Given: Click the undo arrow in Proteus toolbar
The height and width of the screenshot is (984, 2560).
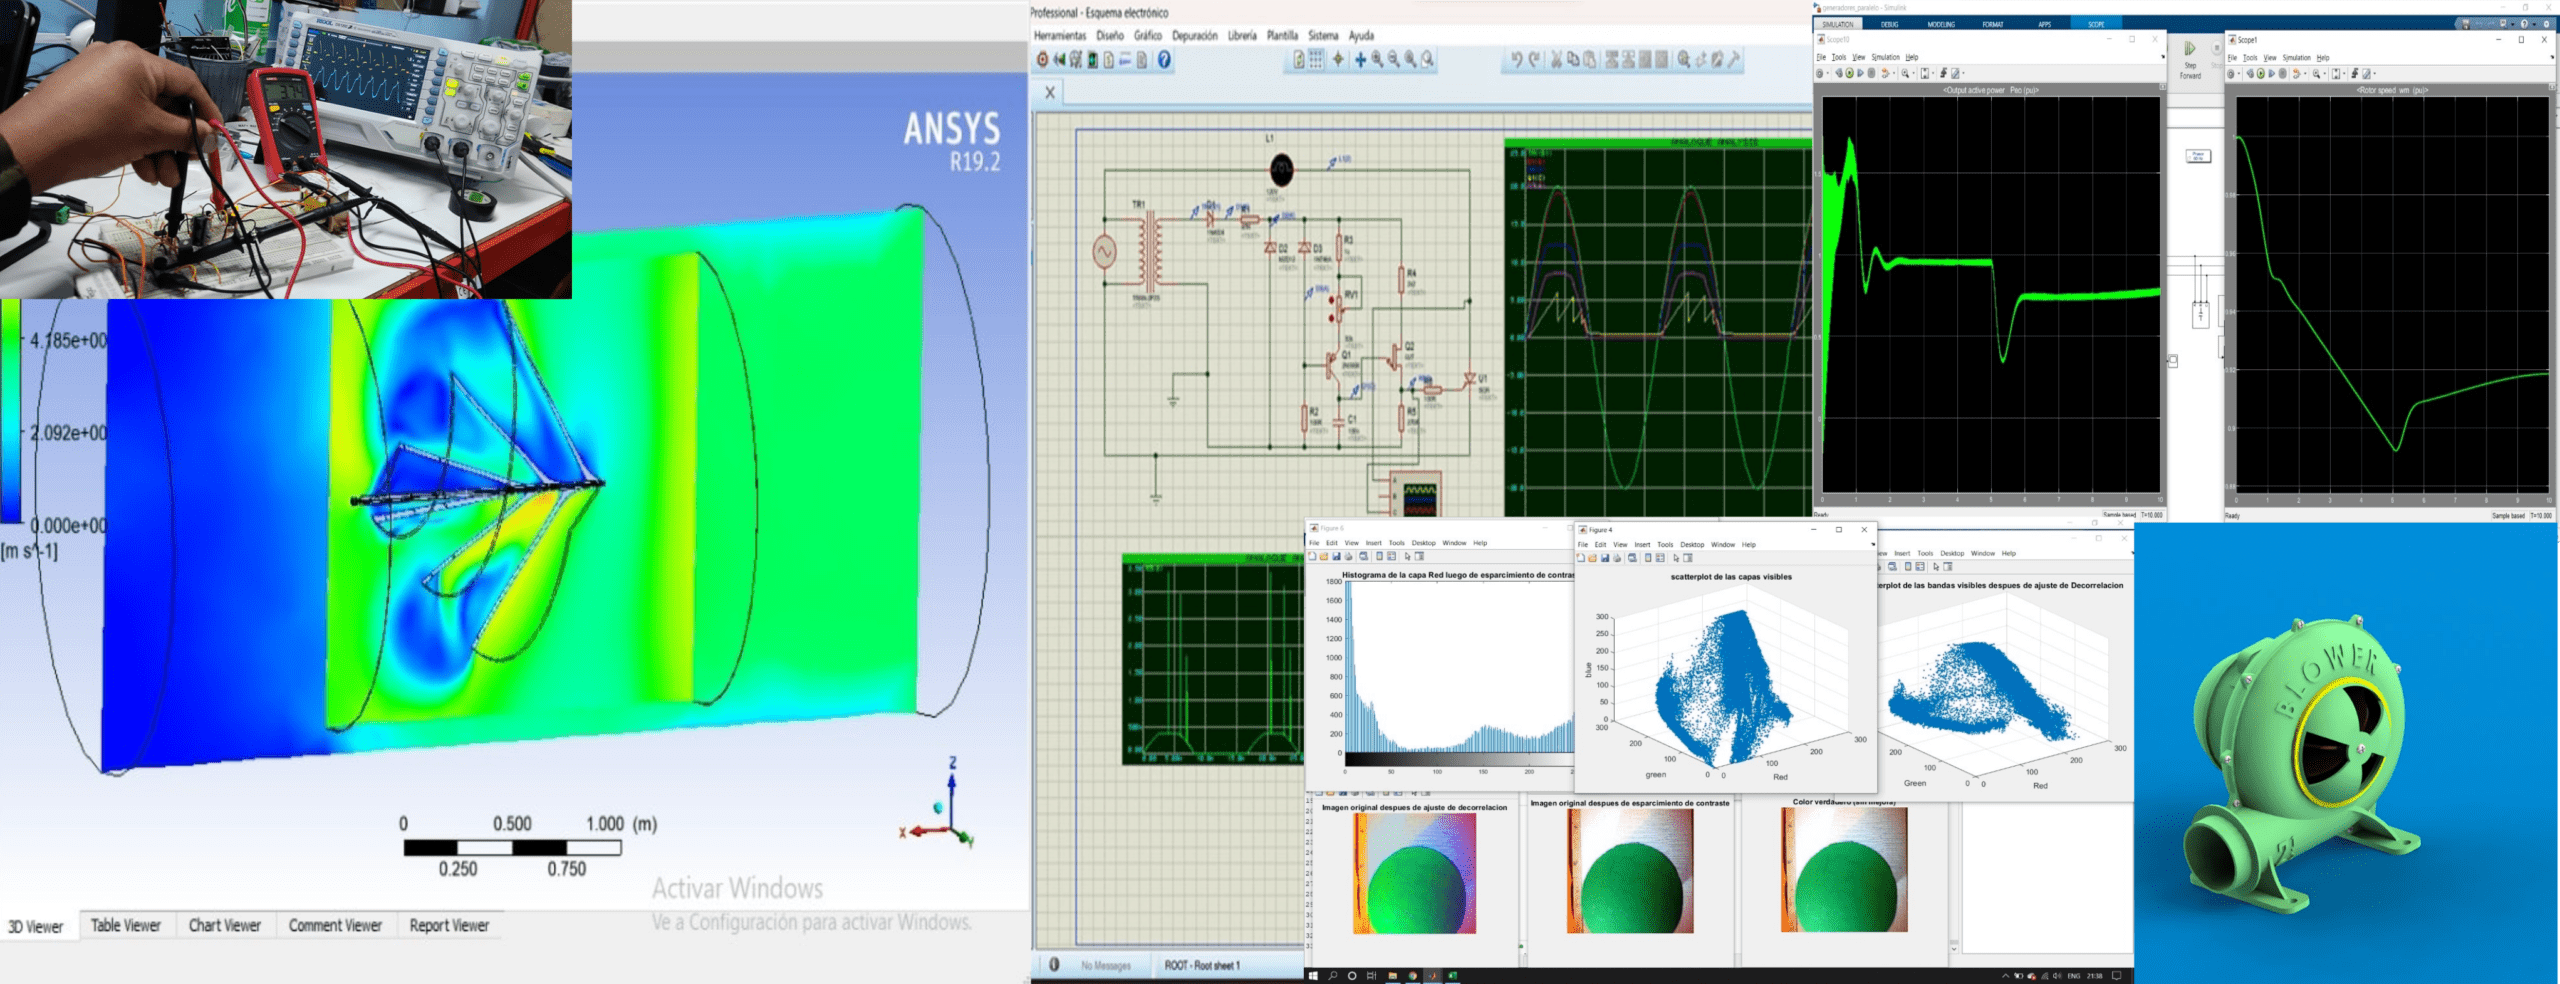Looking at the screenshot, I should (1516, 60).
